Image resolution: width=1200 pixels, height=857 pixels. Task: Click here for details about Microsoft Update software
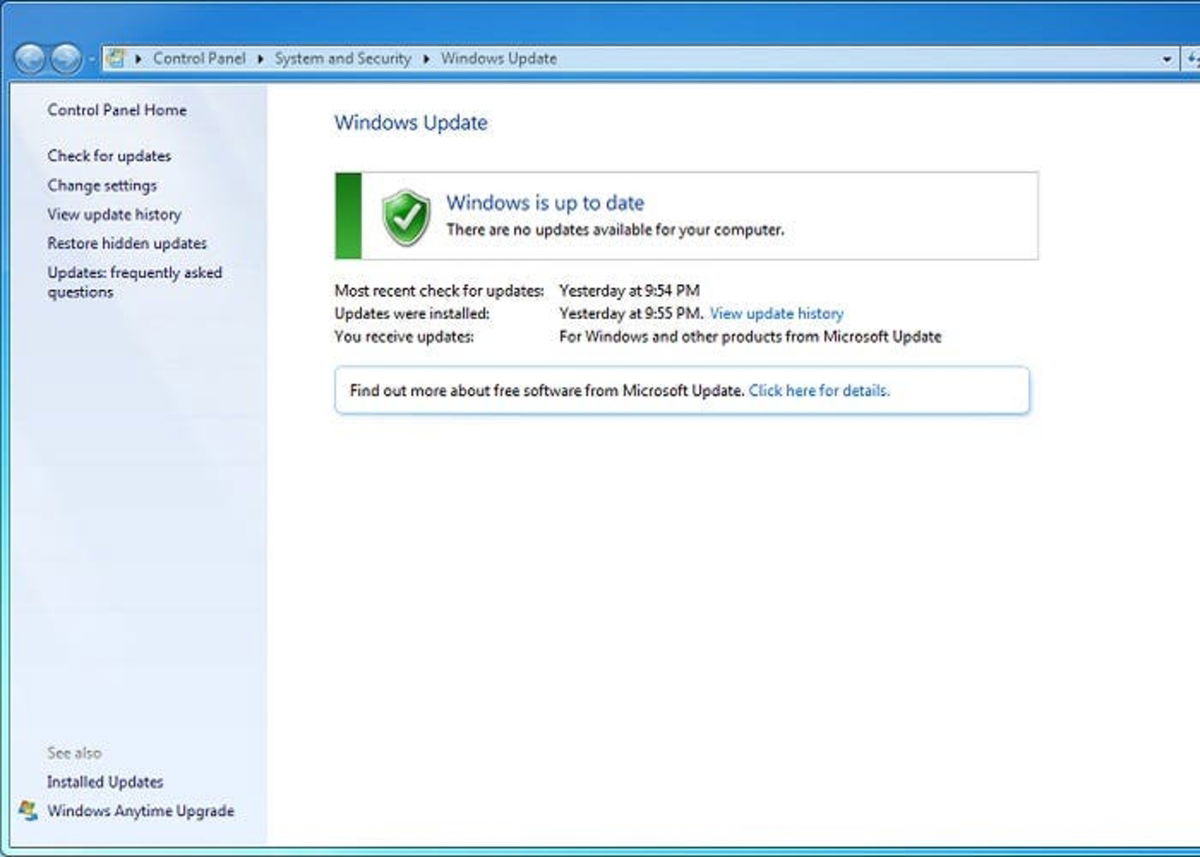tap(818, 391)
